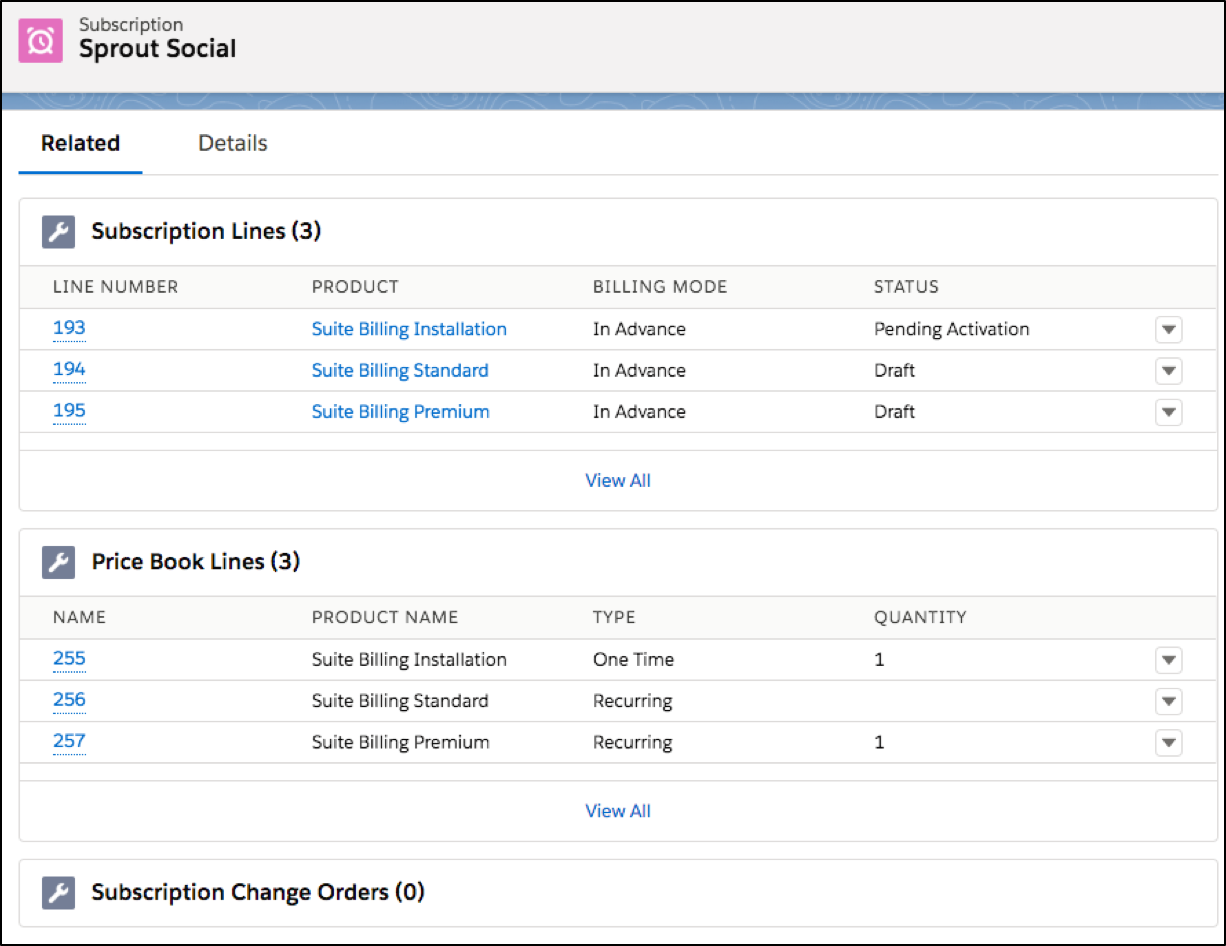Open price book line 257

pyautogui.click(x=69, y=742)
